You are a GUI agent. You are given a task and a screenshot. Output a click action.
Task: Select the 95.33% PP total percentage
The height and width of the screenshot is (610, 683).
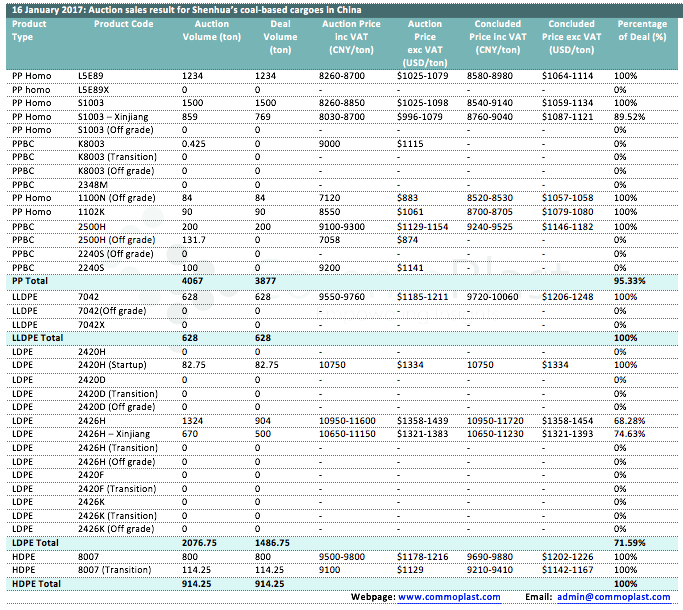tap(629, 282)
